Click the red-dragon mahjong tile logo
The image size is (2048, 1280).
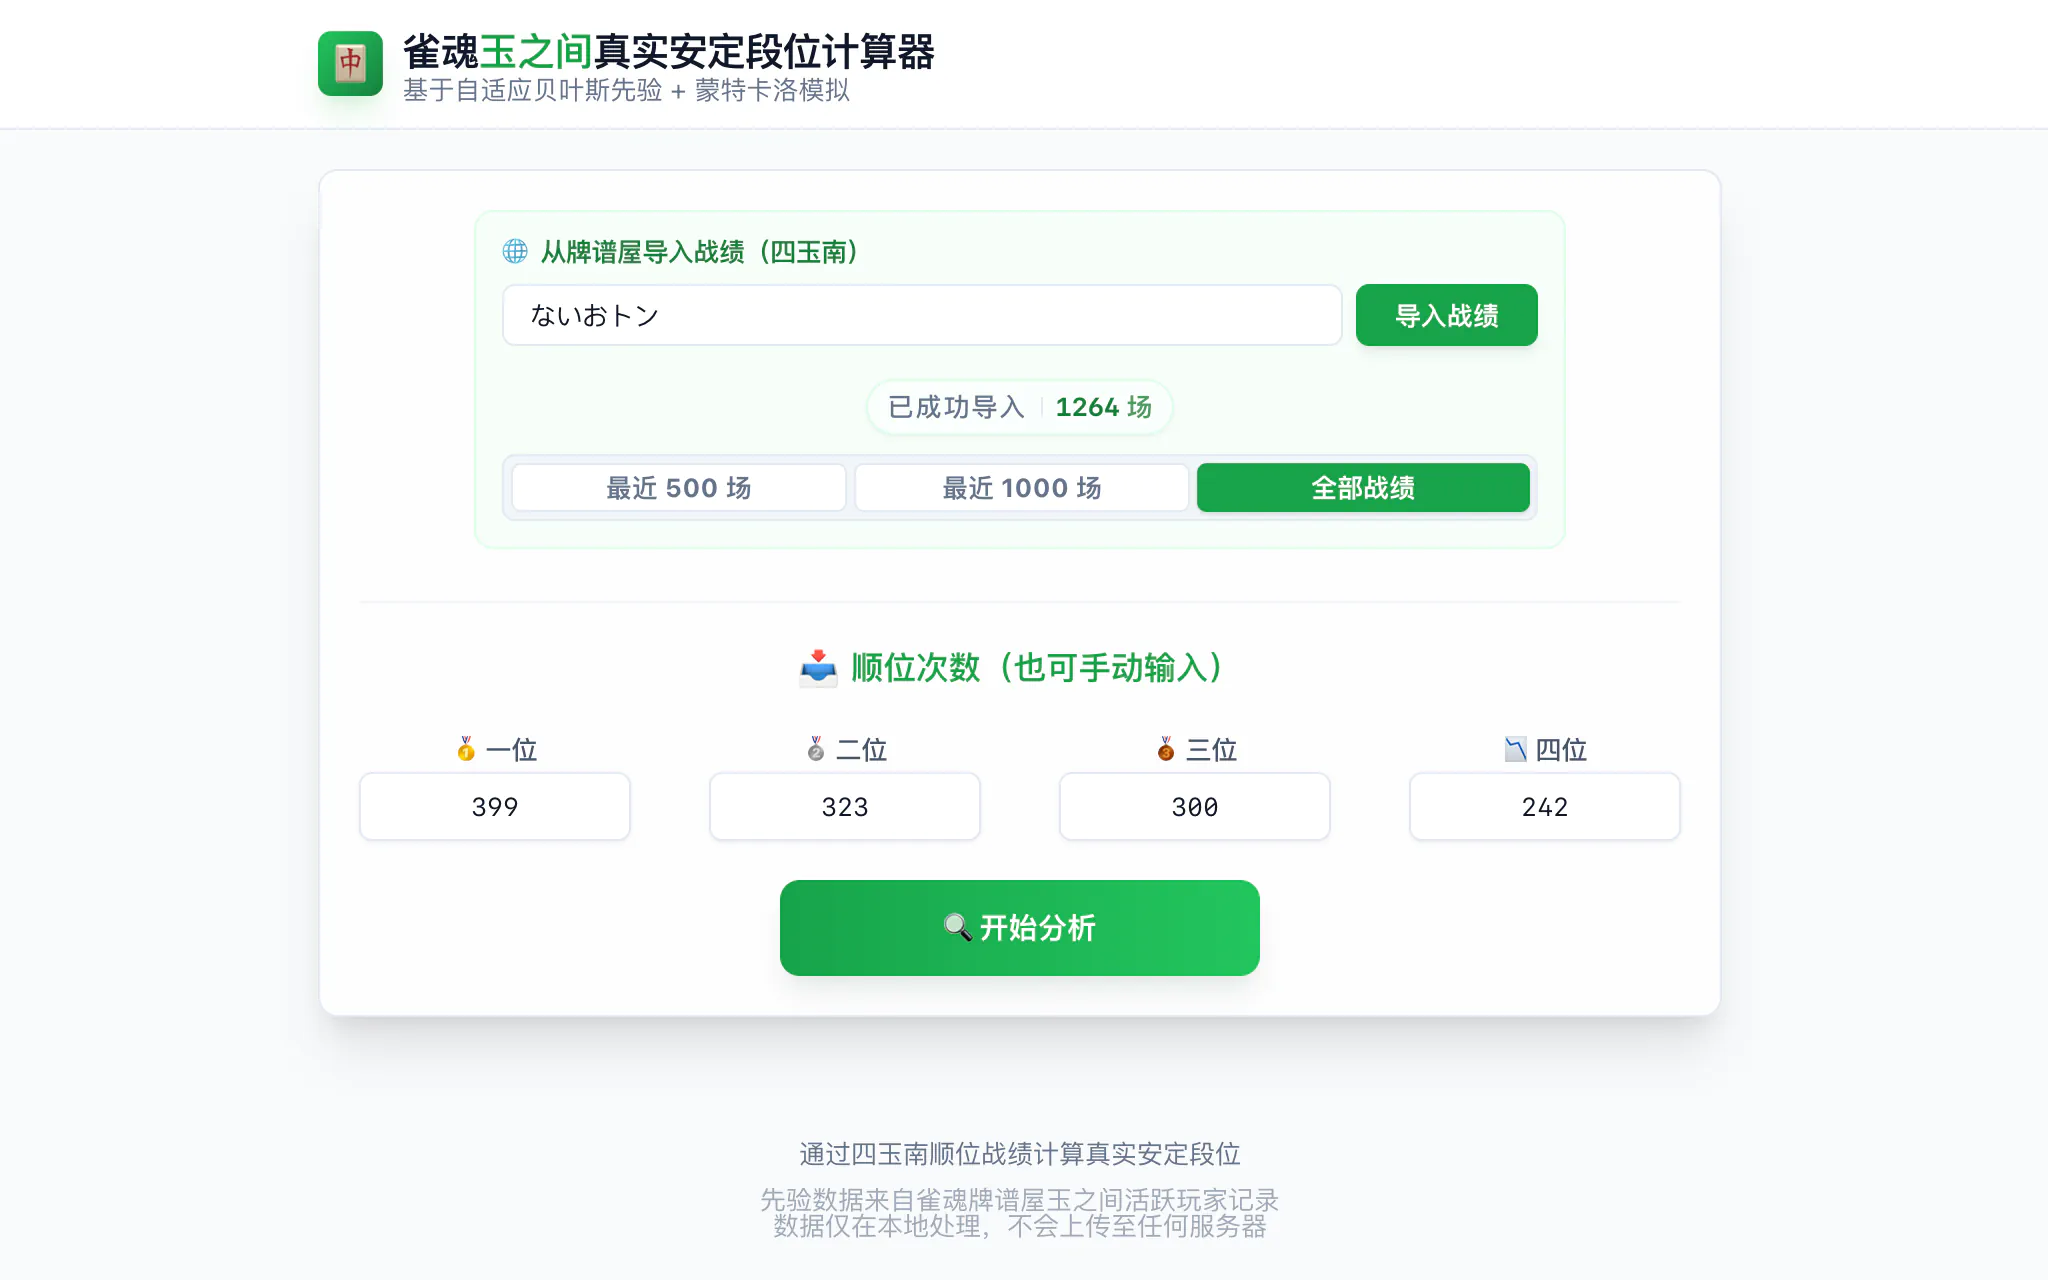pos(350,64)
